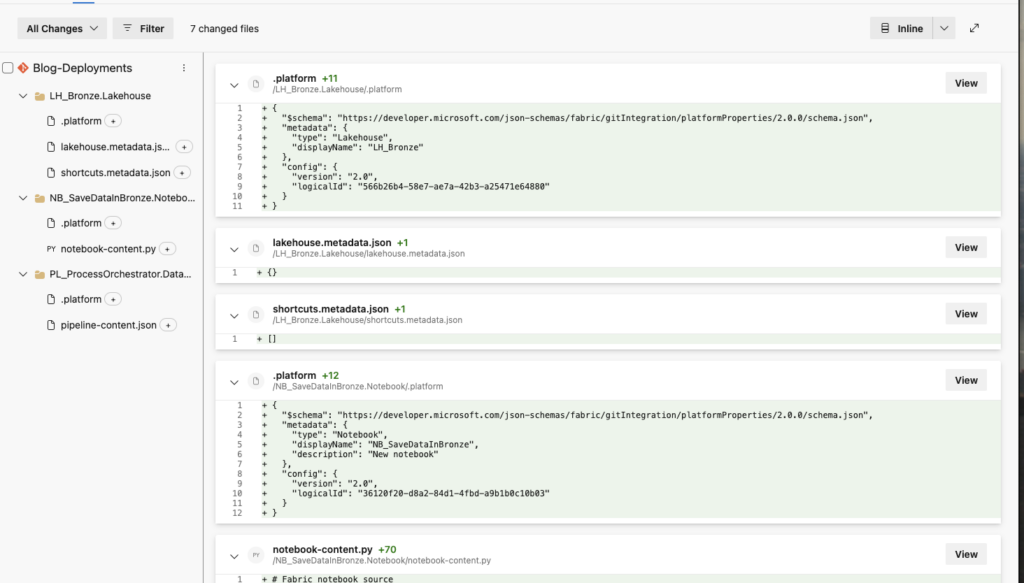Click the file icon in shortcuts.metadata.json diff header

[255, 314]
